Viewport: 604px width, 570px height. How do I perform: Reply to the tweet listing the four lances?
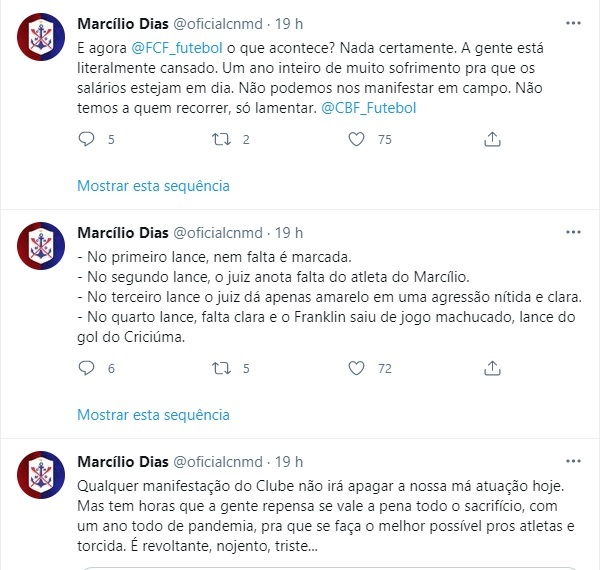86,368
